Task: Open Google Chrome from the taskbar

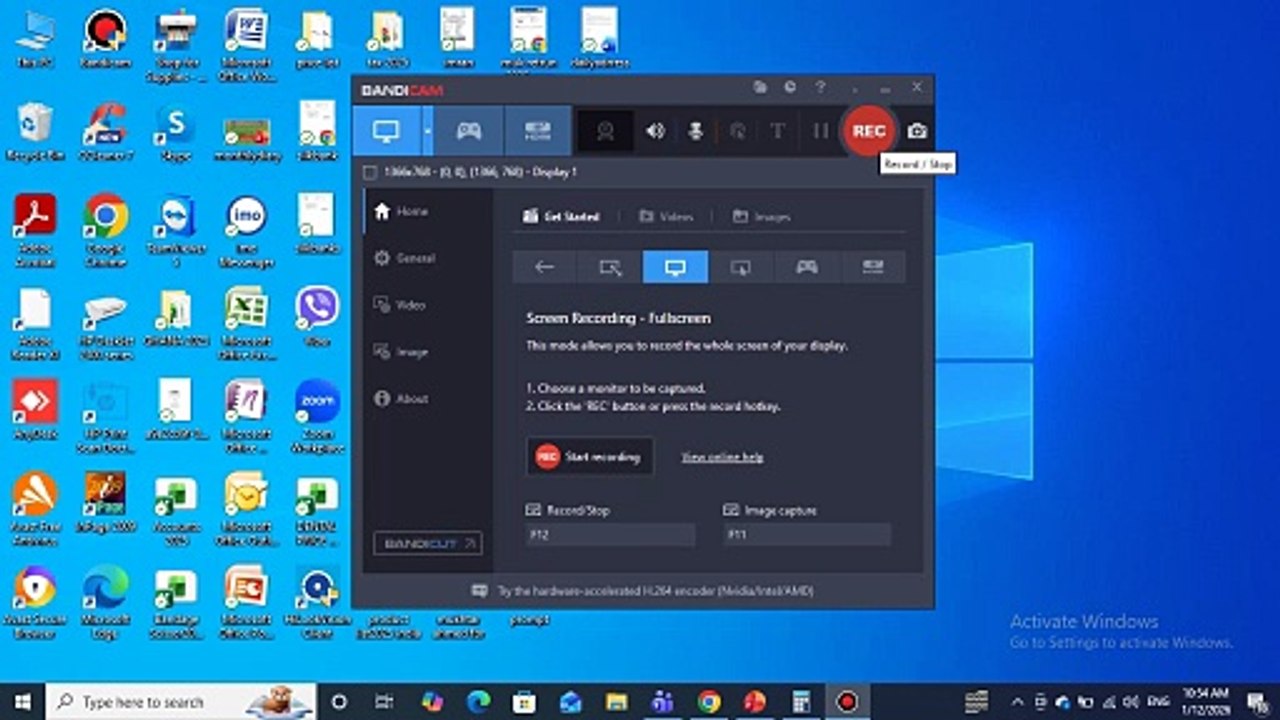Action: coord(709,702)
